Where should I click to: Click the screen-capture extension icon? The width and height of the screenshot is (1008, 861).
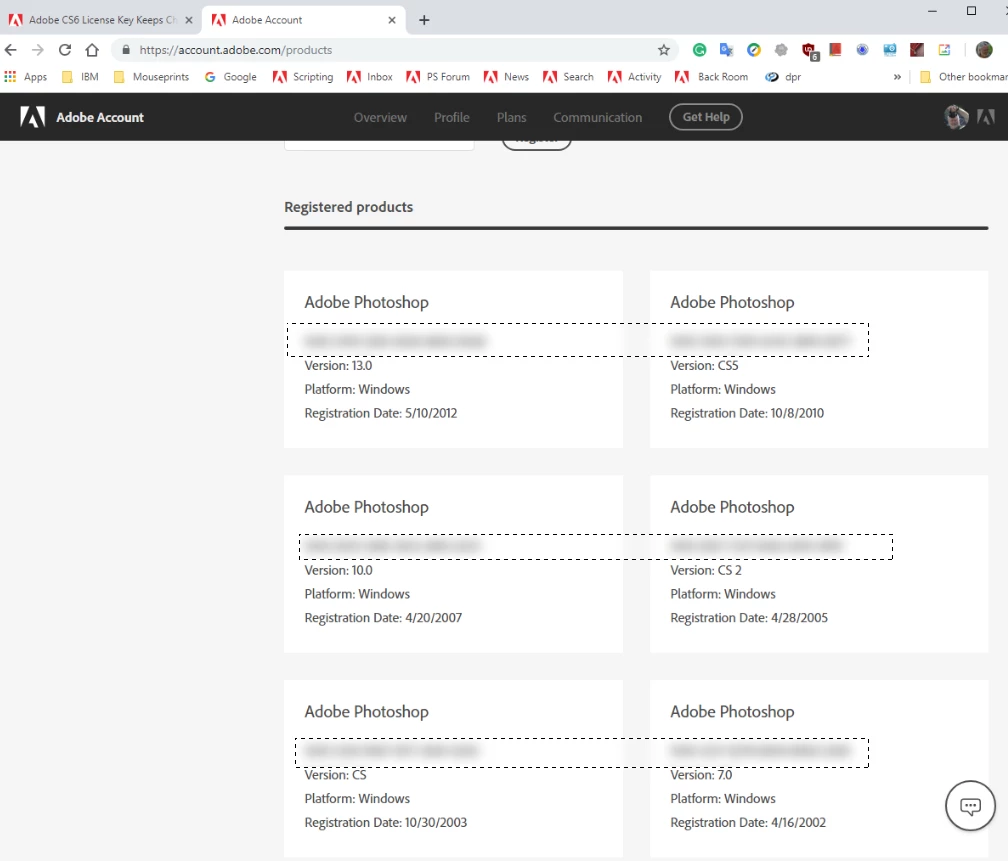coord(890,50)
